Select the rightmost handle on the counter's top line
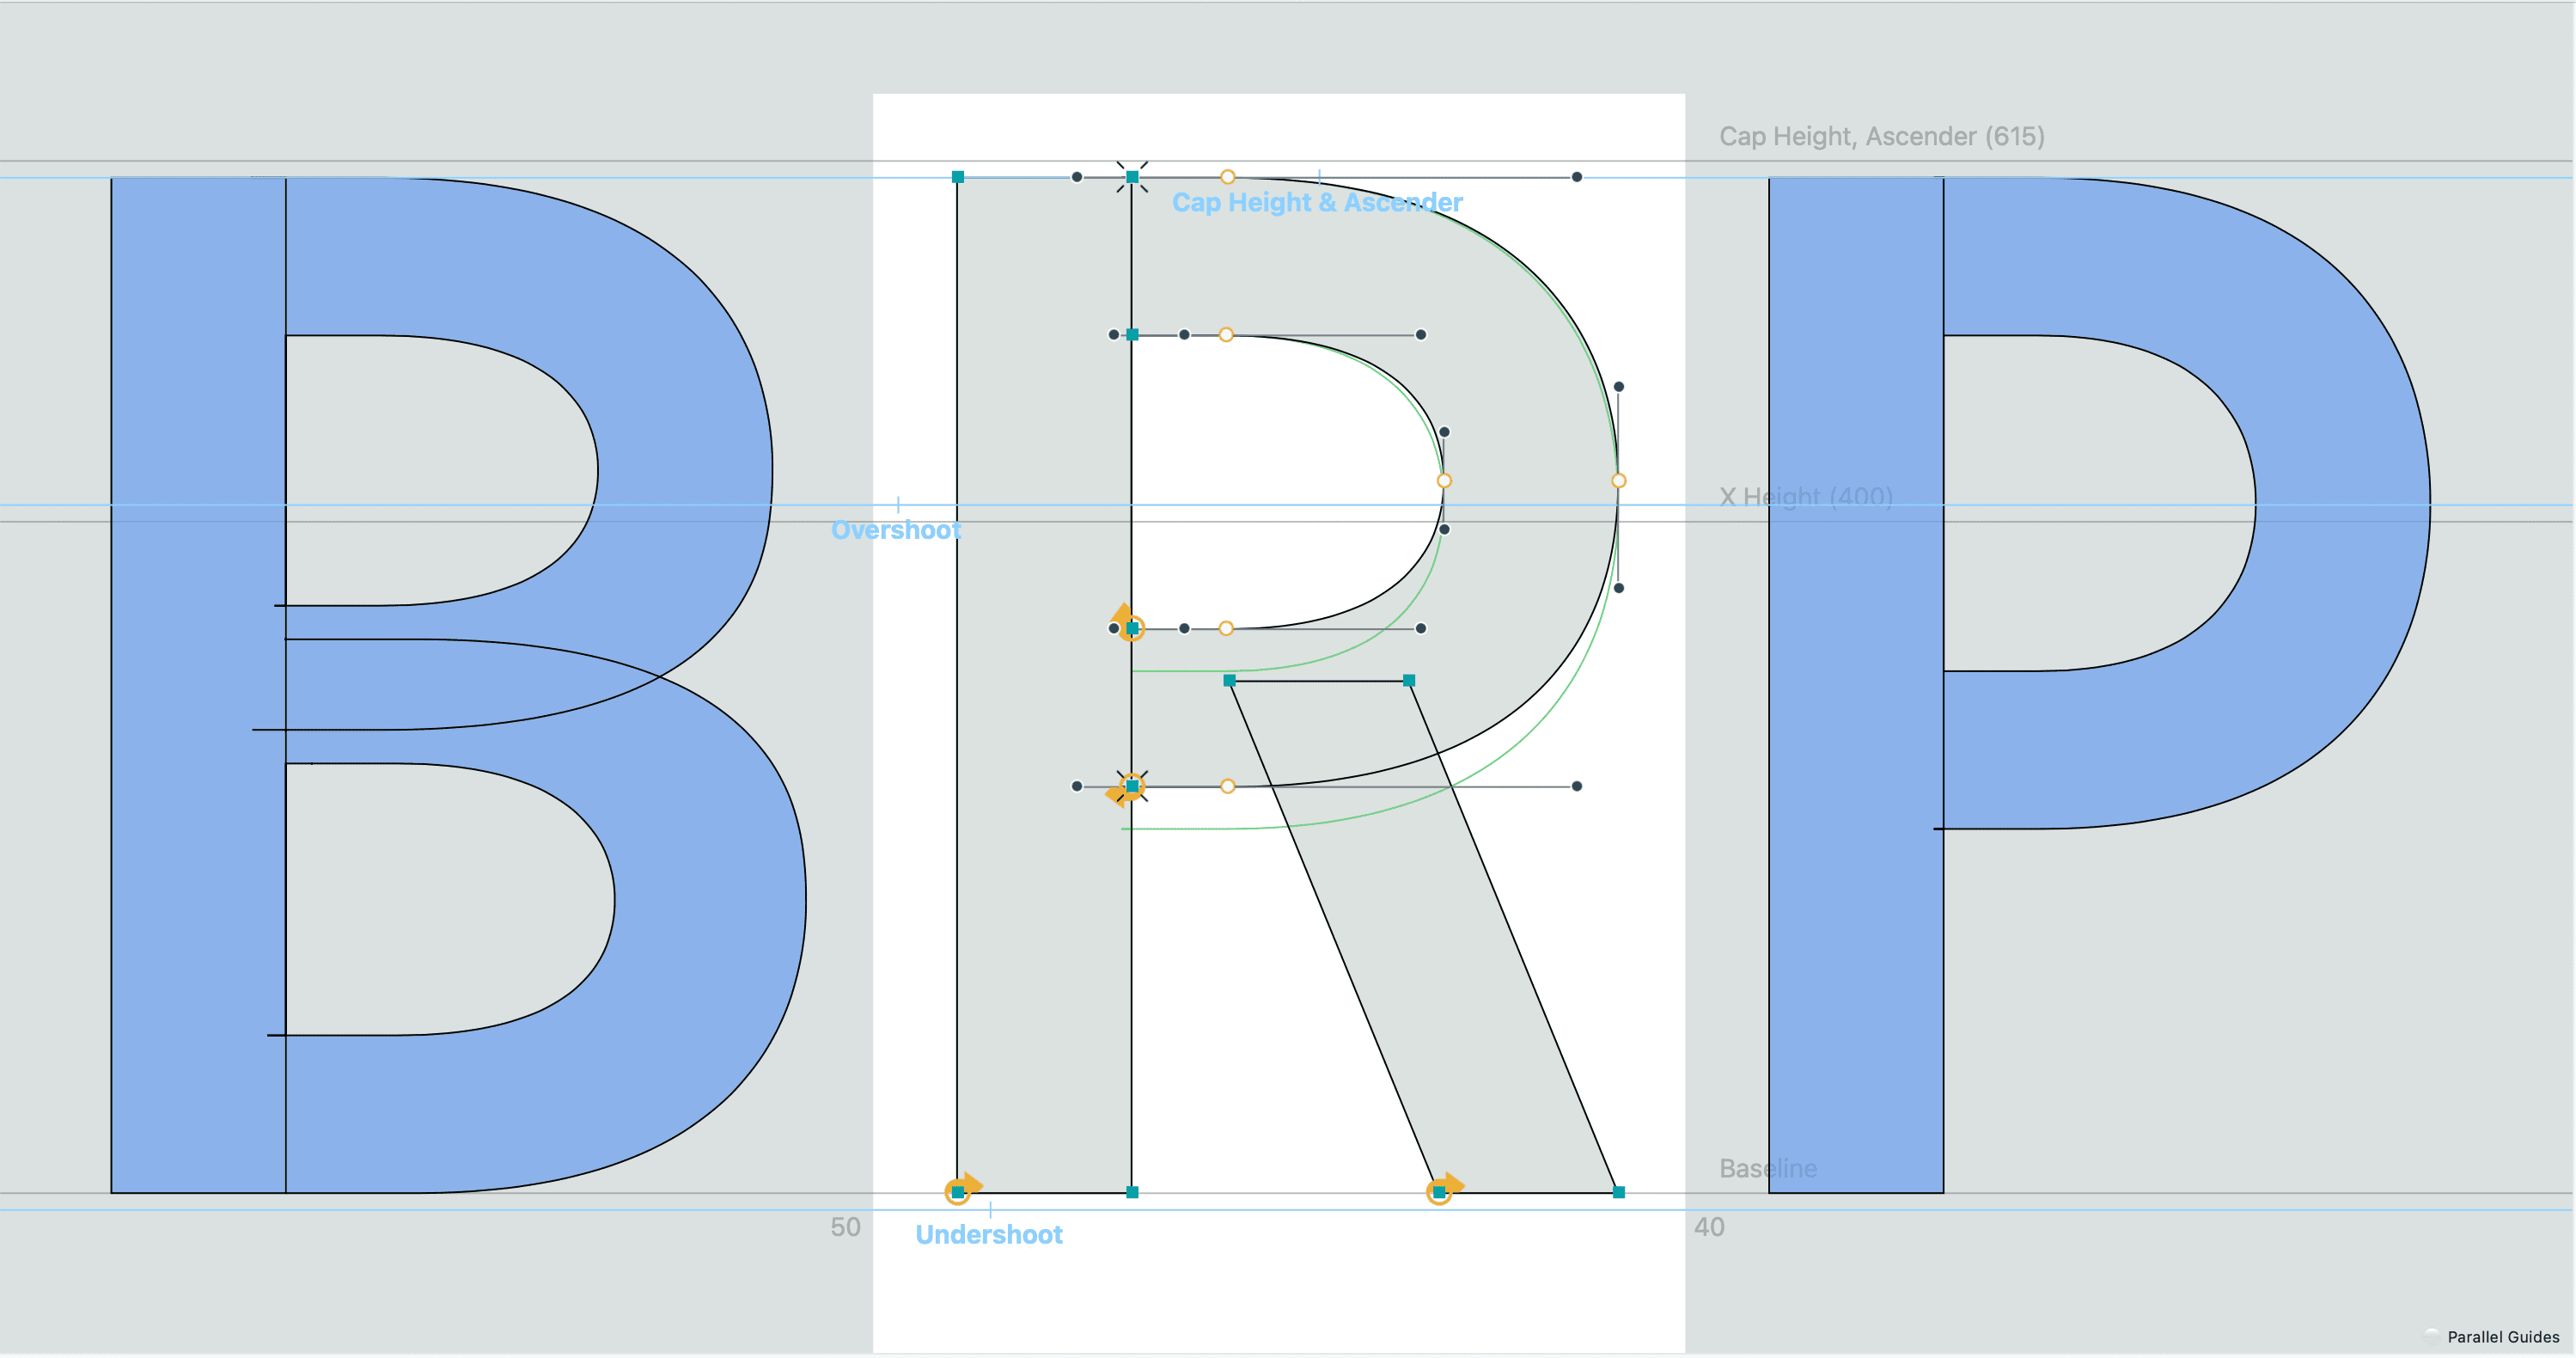The width and height of the screenshot is (2576, 1358). click(x=1421, y=335)
